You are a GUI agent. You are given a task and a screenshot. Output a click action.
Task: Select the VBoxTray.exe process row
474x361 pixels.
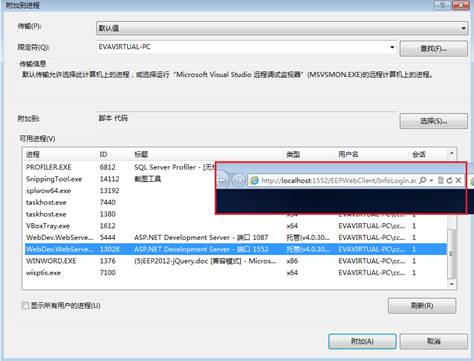click(x=236, y=226)
